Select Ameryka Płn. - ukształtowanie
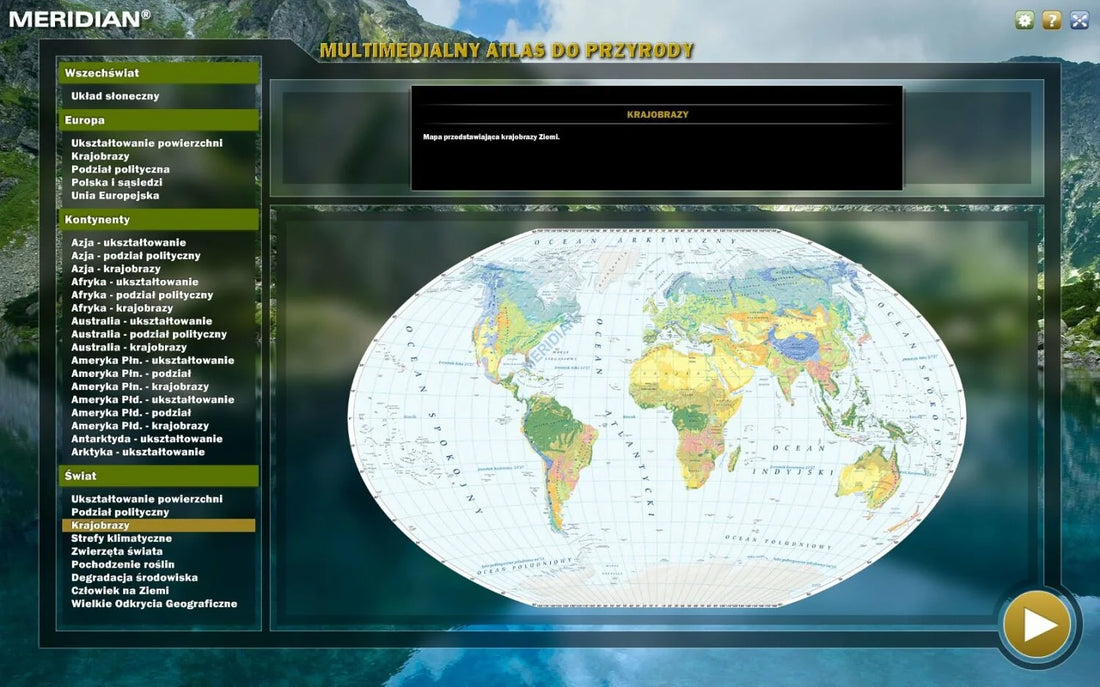 pyautogui.click(x=152, y=361)
